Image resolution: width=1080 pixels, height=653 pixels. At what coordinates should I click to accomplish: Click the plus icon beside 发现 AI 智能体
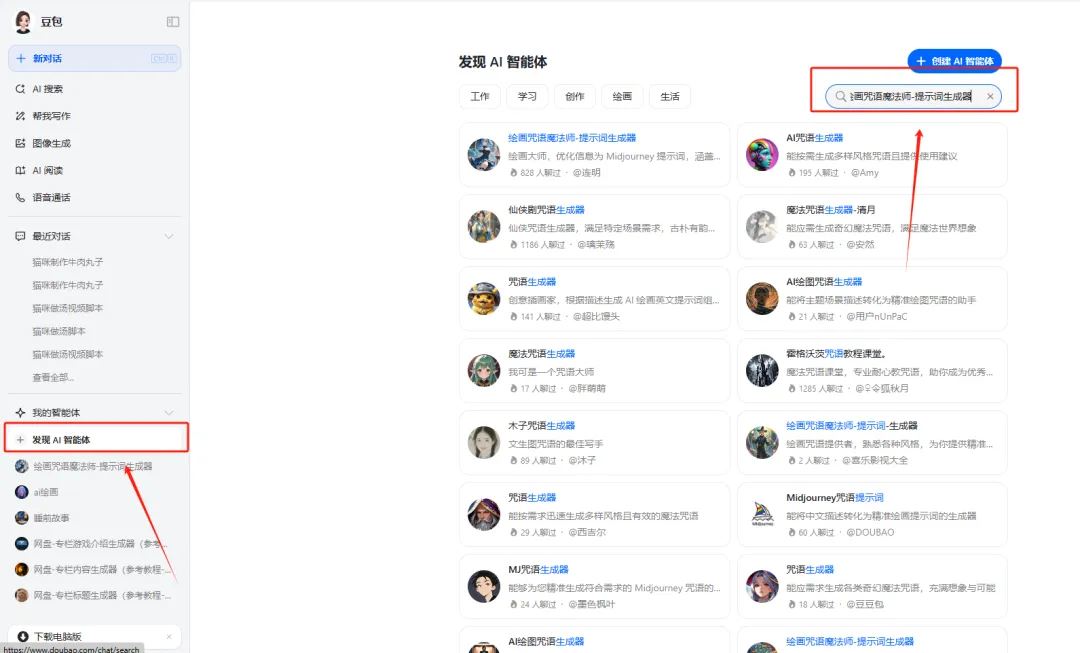coord(20,439)
